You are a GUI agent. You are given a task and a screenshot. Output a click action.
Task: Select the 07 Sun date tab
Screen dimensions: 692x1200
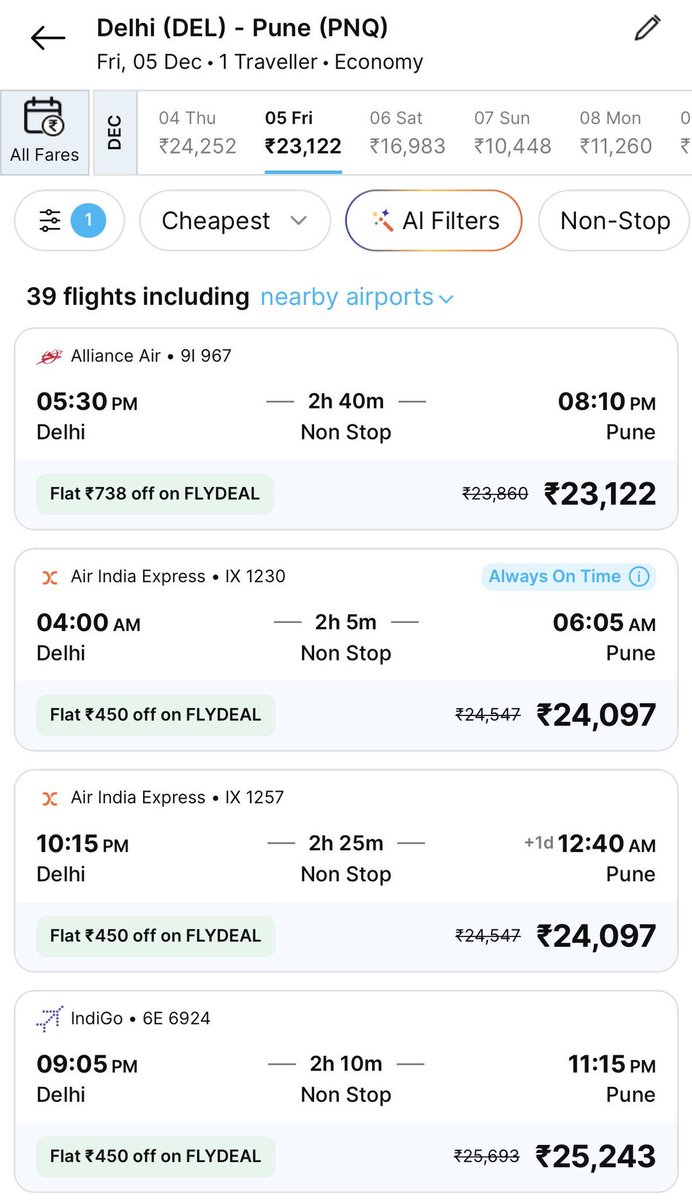coord(512,133)
